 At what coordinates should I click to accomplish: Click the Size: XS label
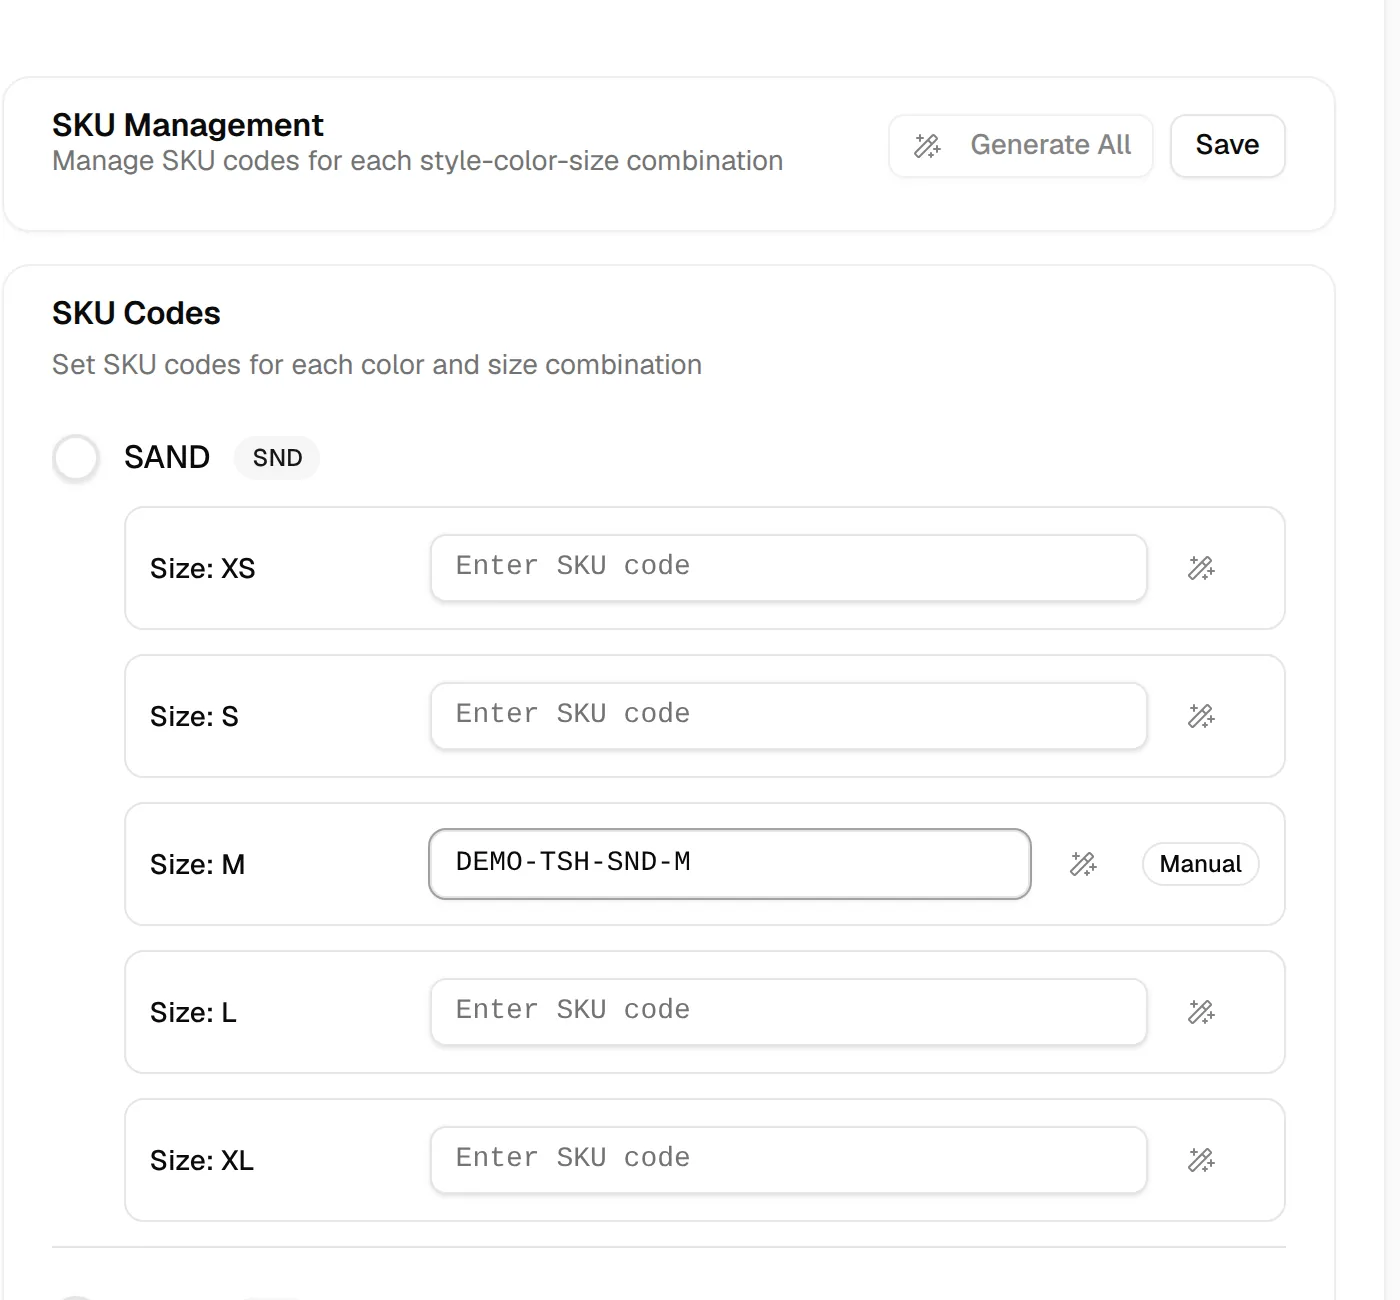click(203, 568)
